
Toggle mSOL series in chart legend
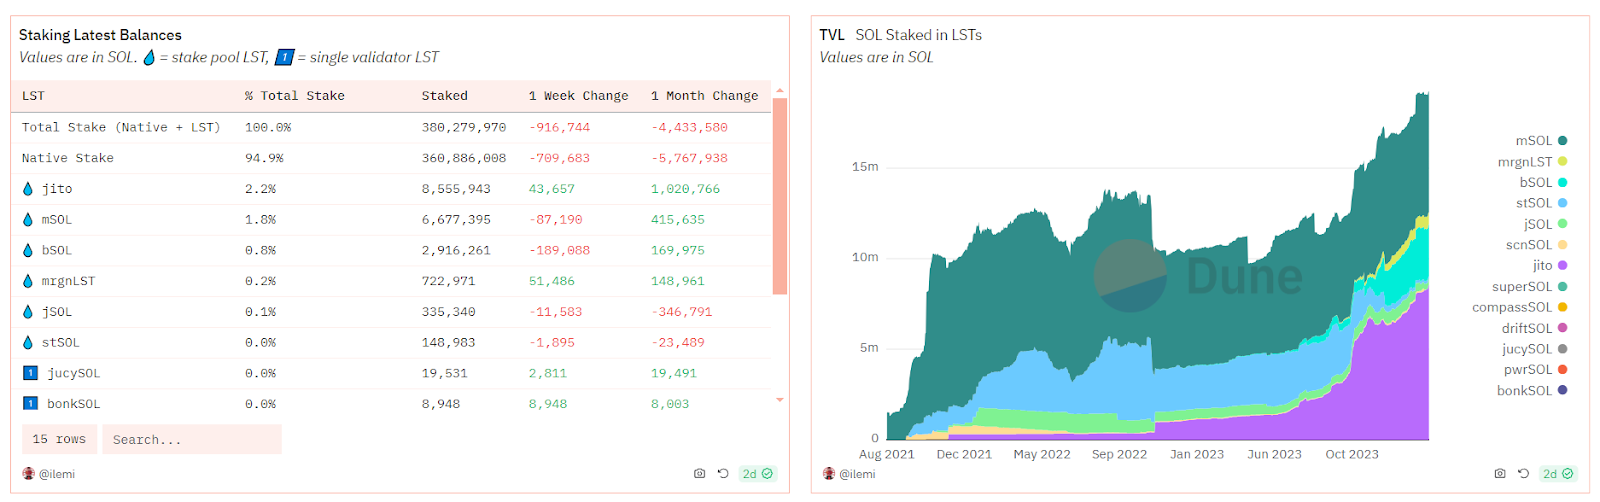(x=1541, y=141)
